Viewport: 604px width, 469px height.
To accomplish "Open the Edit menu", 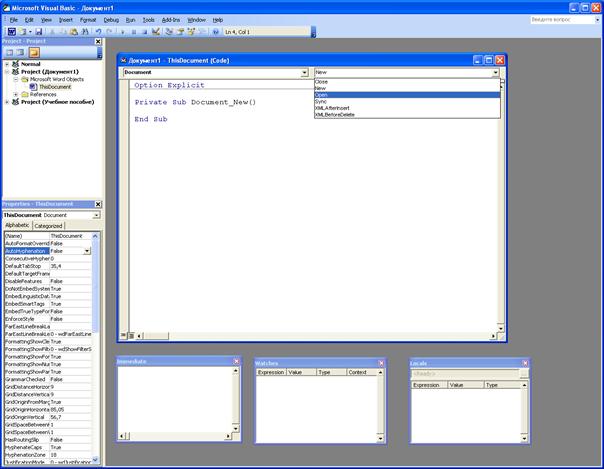I will 29,20.
